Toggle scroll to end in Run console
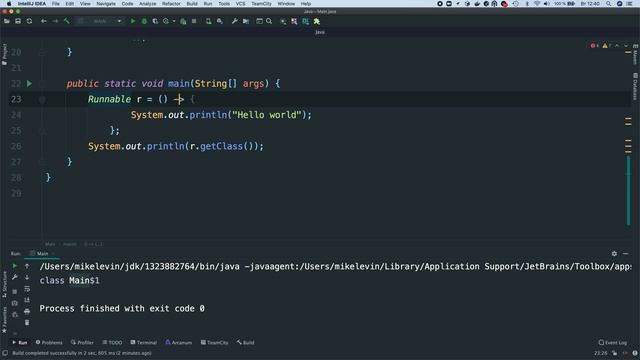The image size is (640, 360). 27,300
